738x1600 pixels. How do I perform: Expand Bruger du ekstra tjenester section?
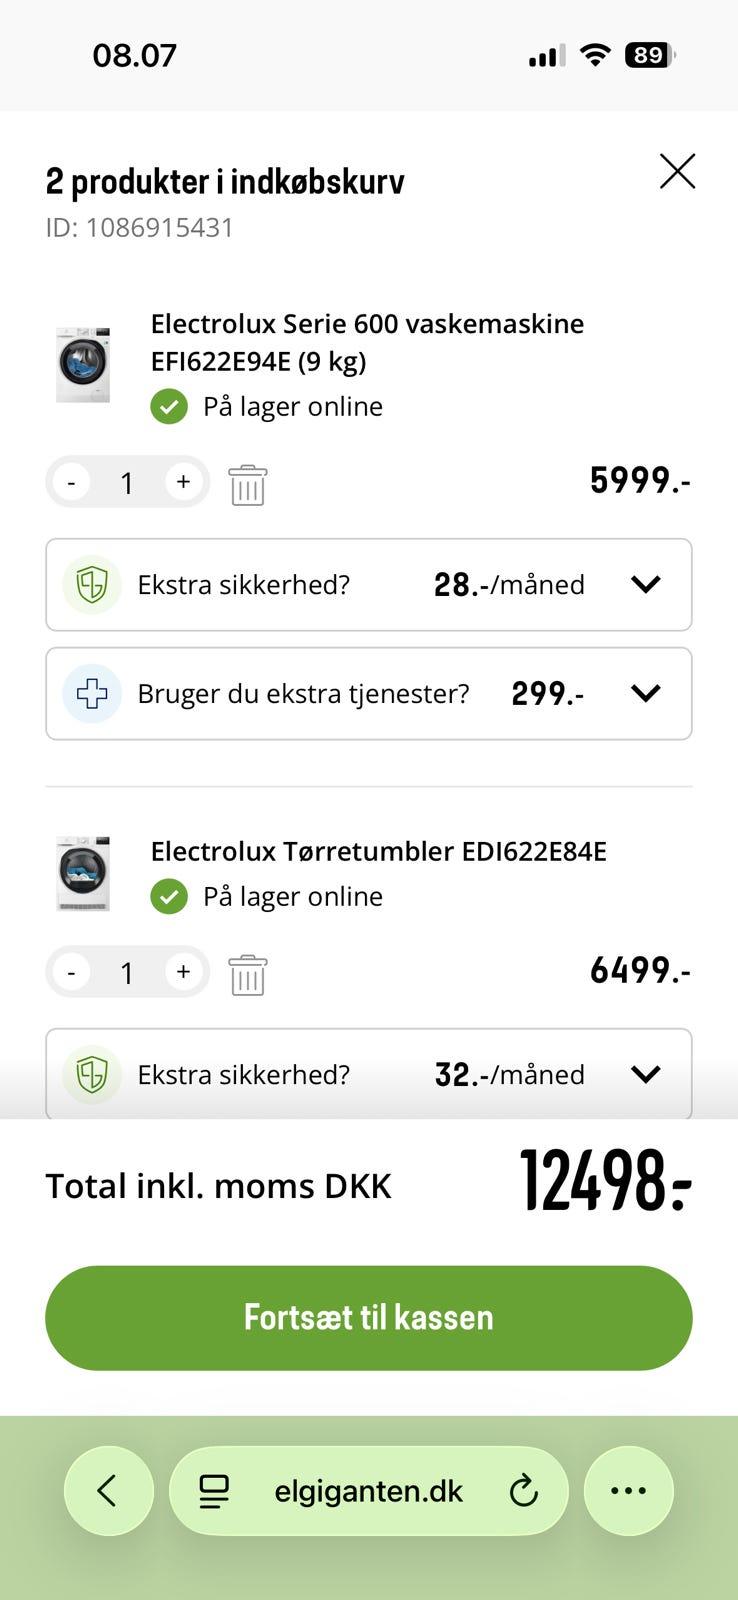(646, 693)
